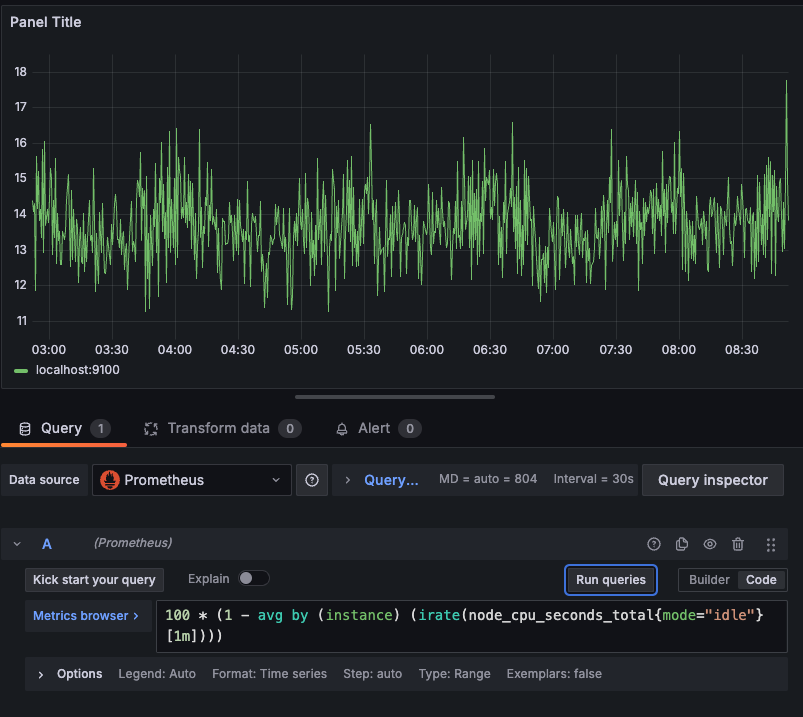Click the Prometheus flame logo icon
This screenshot has height=717, width=803.
pyautogui.click(x=110, y=480)
